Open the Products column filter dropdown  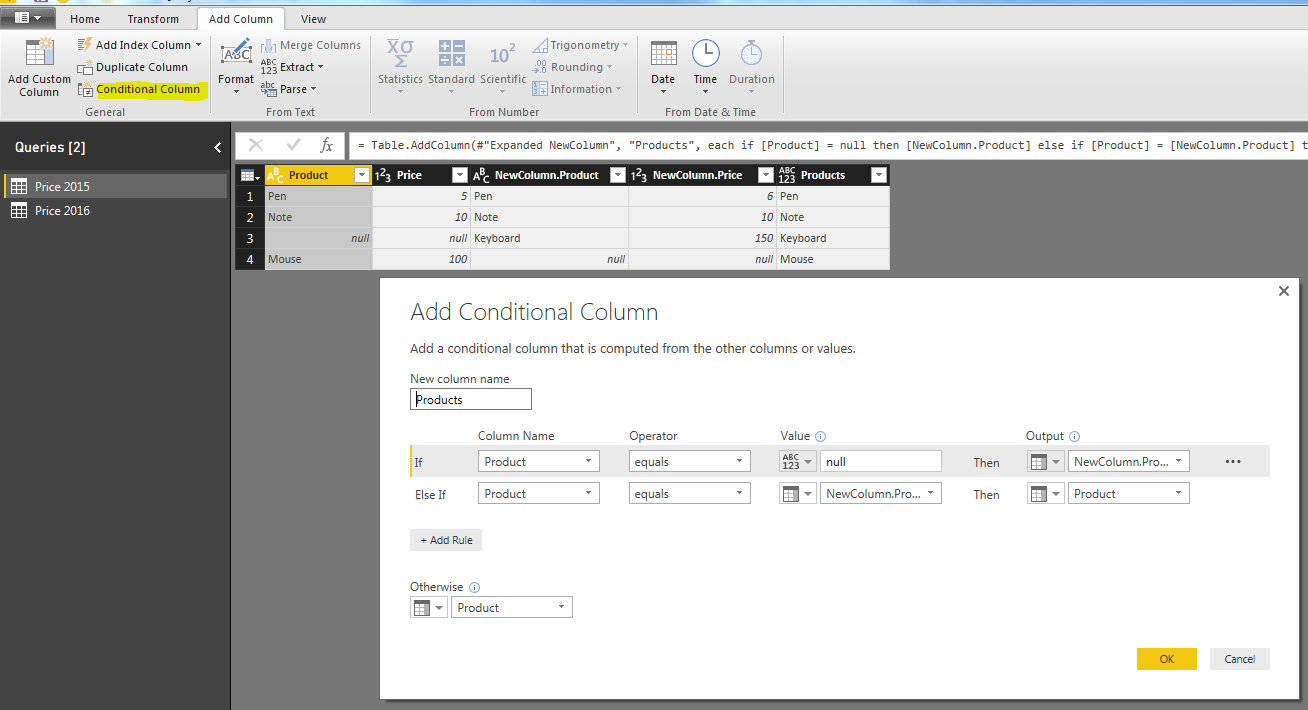click(x=879, y=175)
